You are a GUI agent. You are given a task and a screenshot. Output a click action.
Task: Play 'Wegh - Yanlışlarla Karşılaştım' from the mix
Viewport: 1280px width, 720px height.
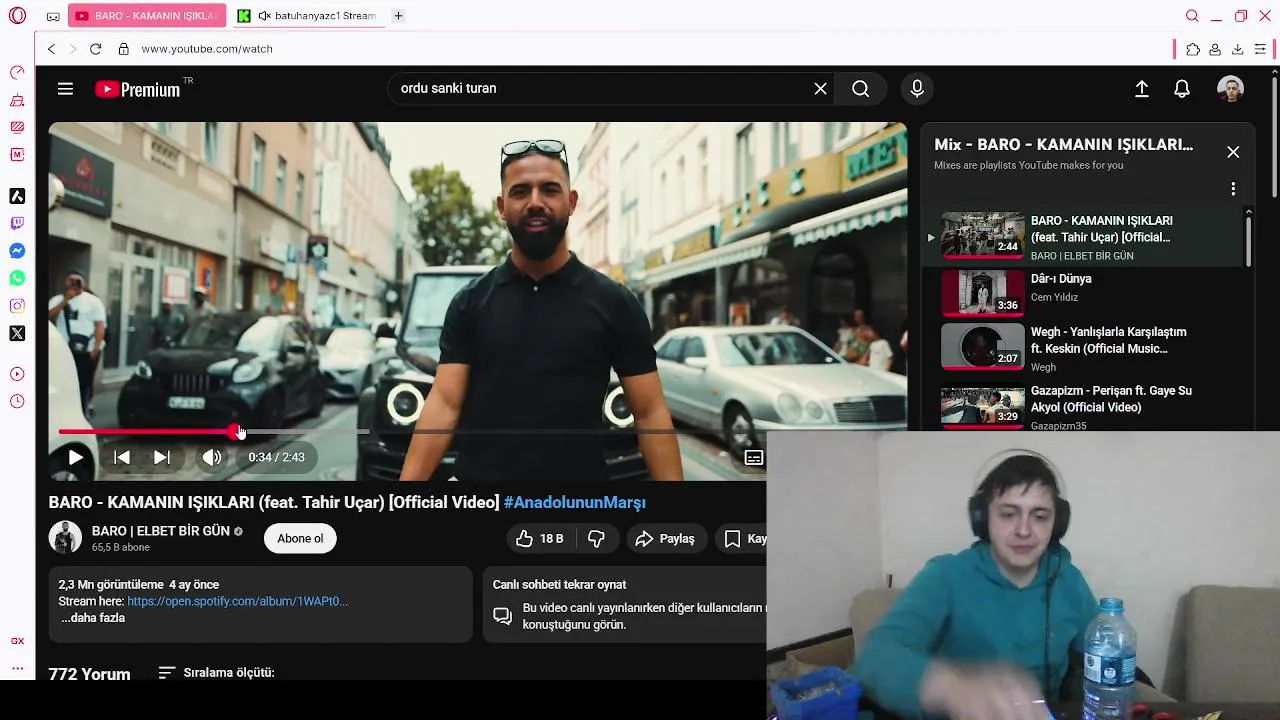(x=1082, y=347)
